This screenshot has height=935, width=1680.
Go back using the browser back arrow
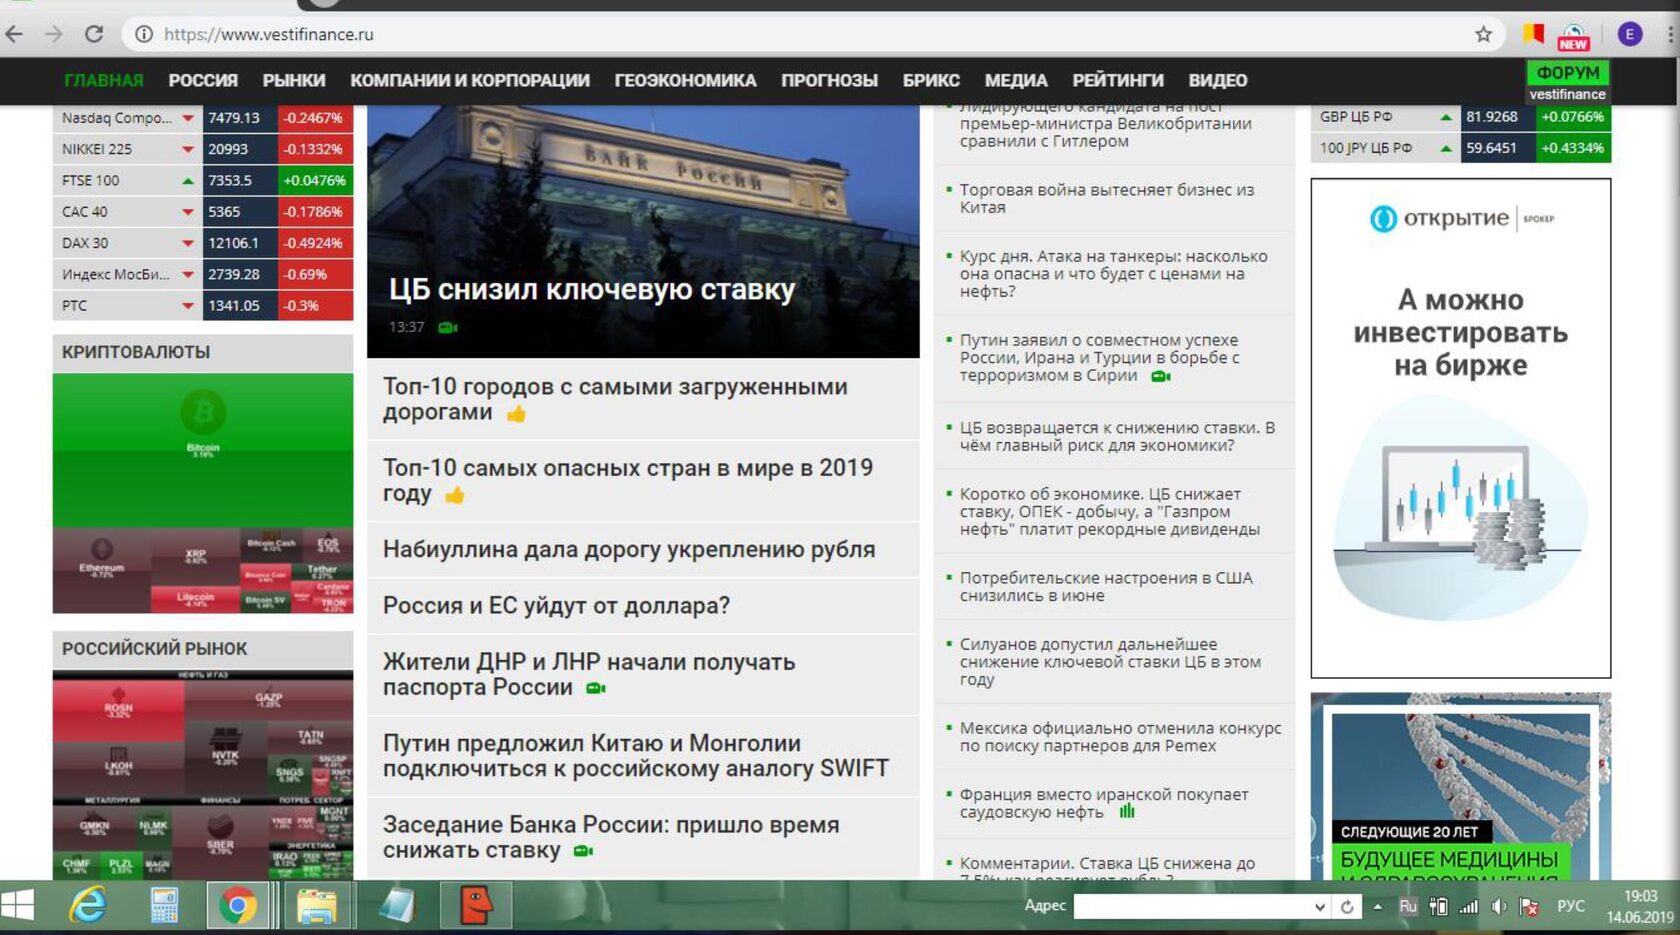14,34
